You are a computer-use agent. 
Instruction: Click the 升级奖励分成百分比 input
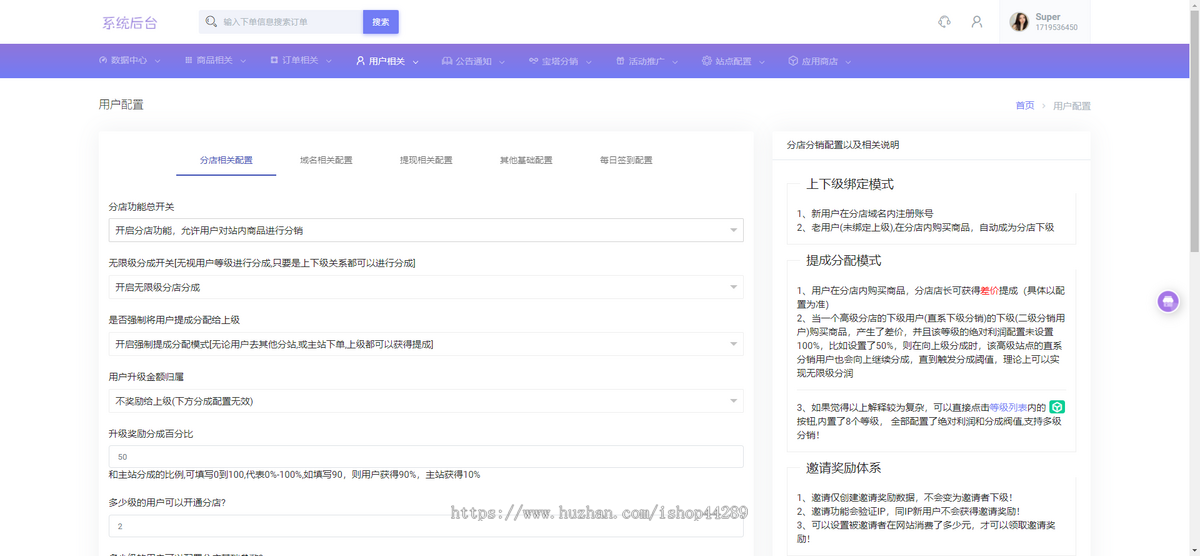click(426, 457)
